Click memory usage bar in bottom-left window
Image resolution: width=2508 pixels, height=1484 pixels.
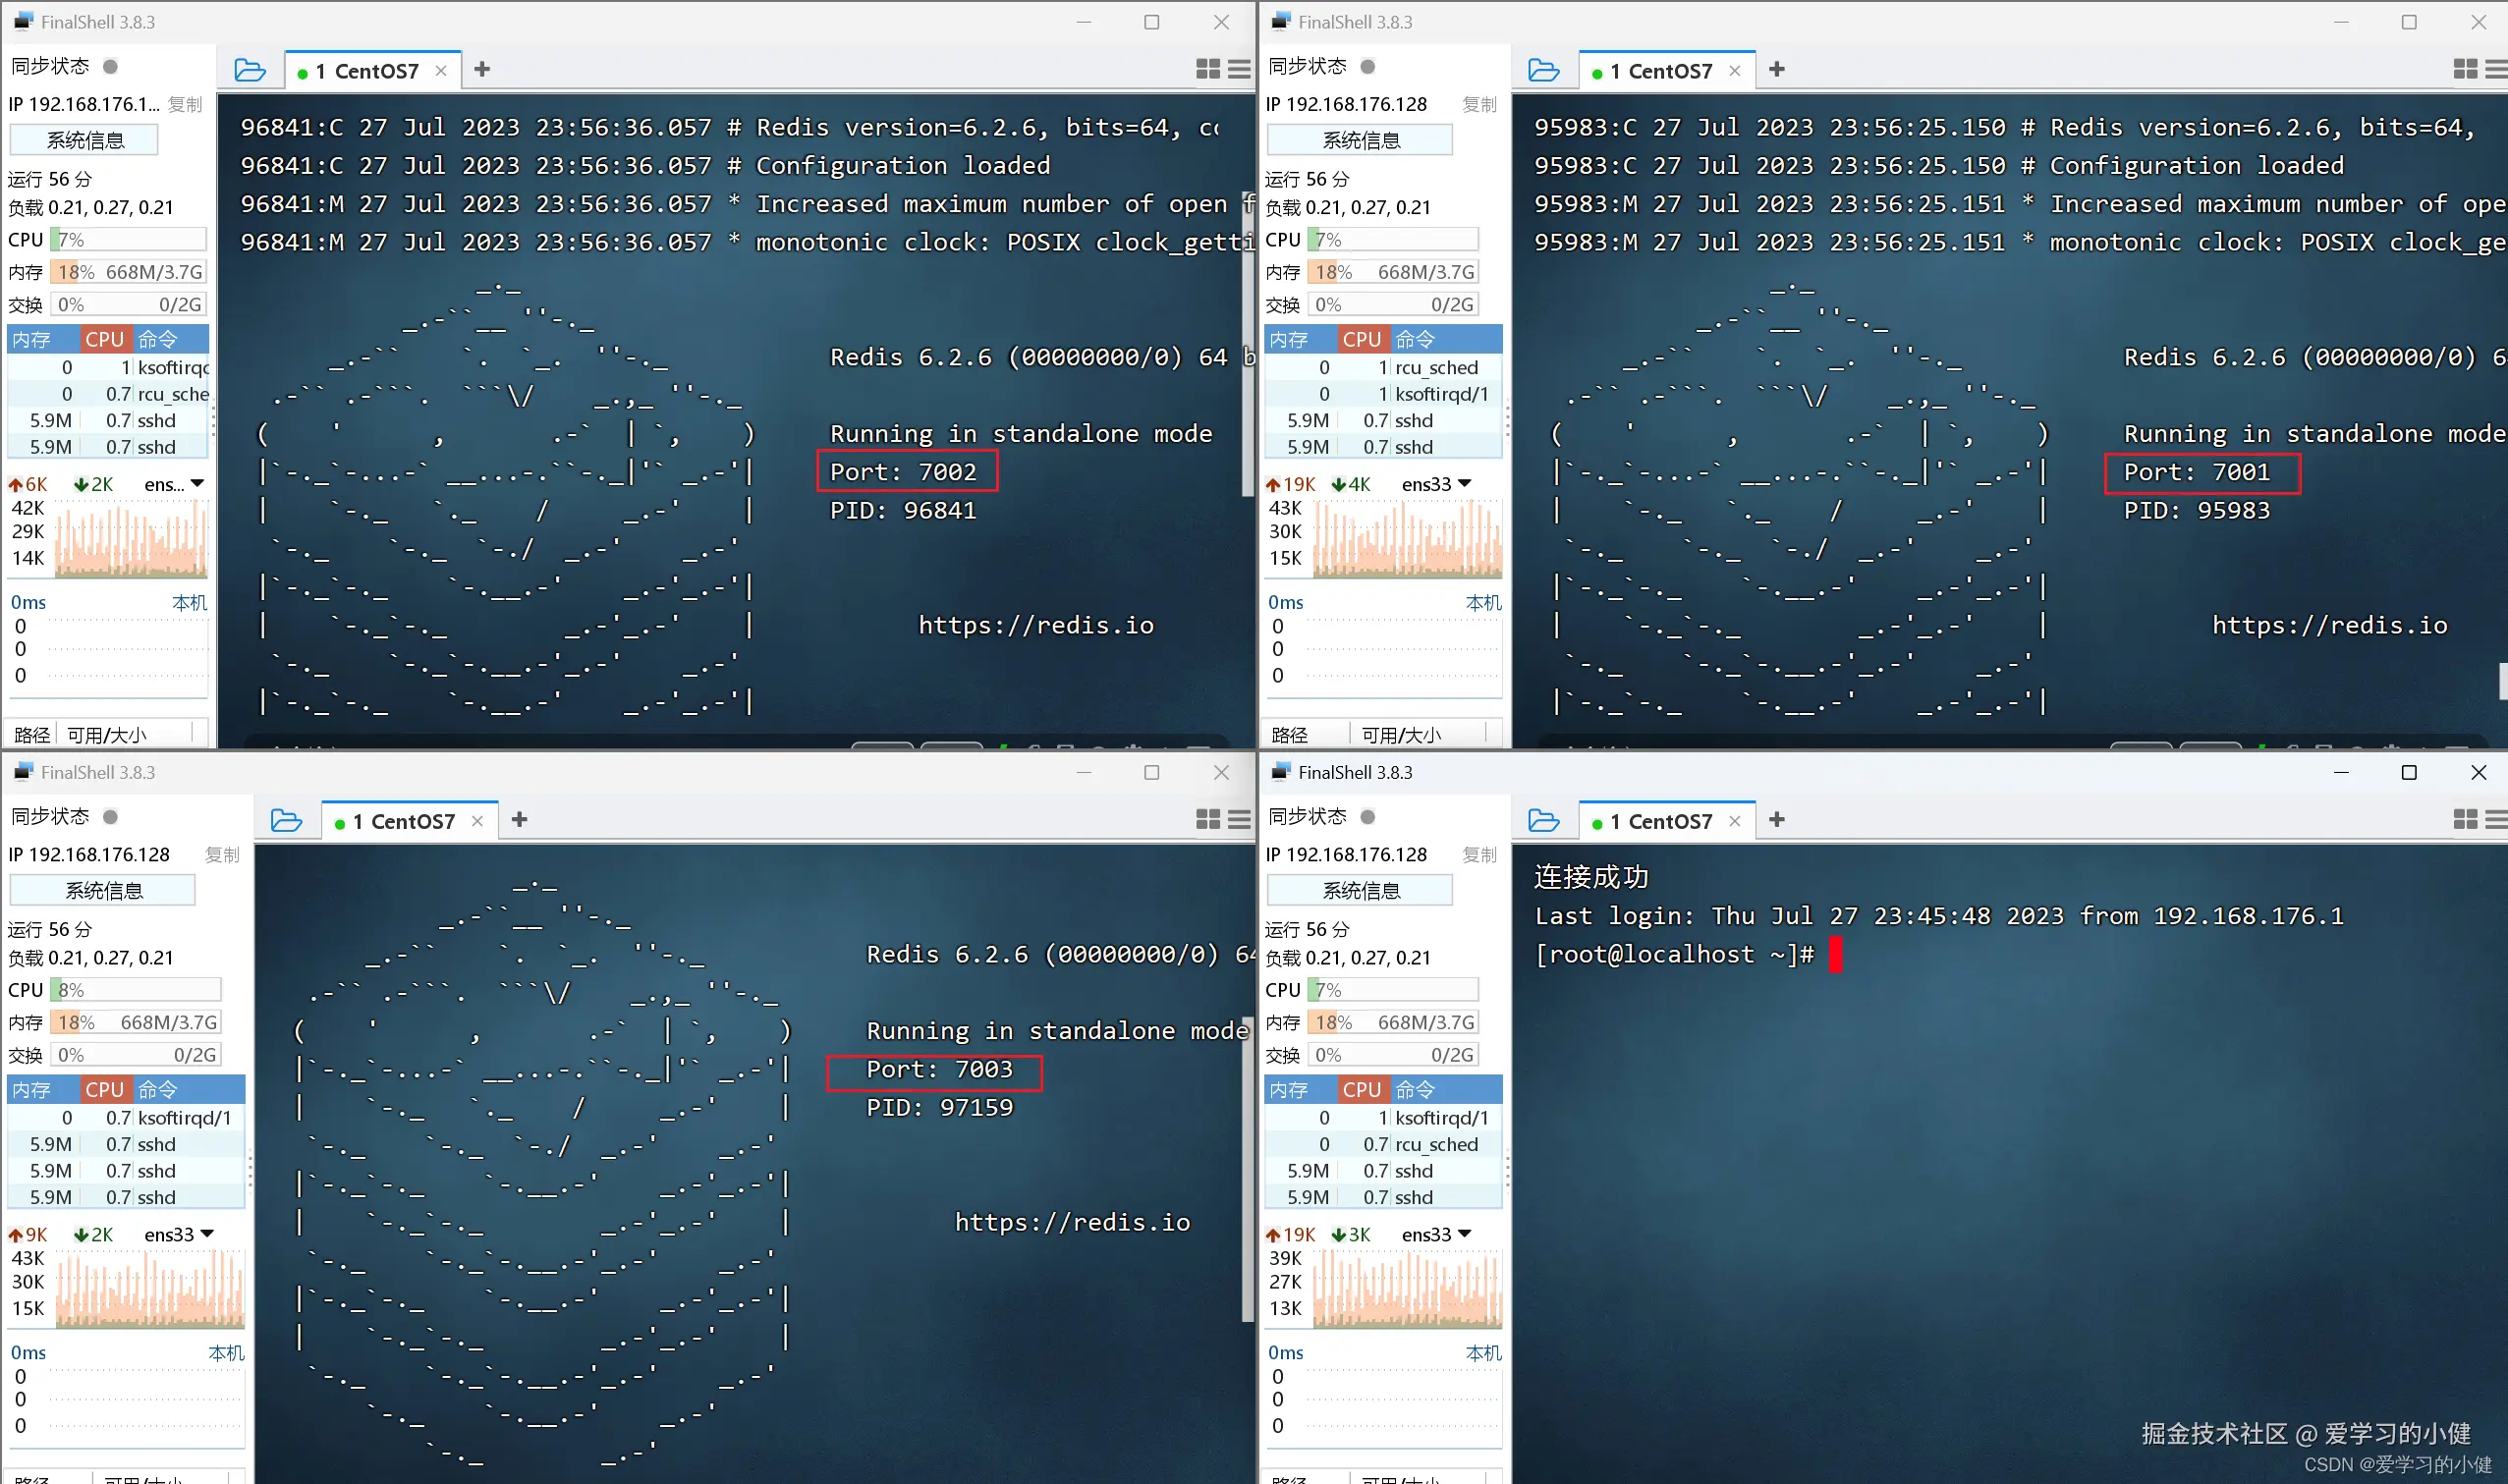tap(134, 1022)
